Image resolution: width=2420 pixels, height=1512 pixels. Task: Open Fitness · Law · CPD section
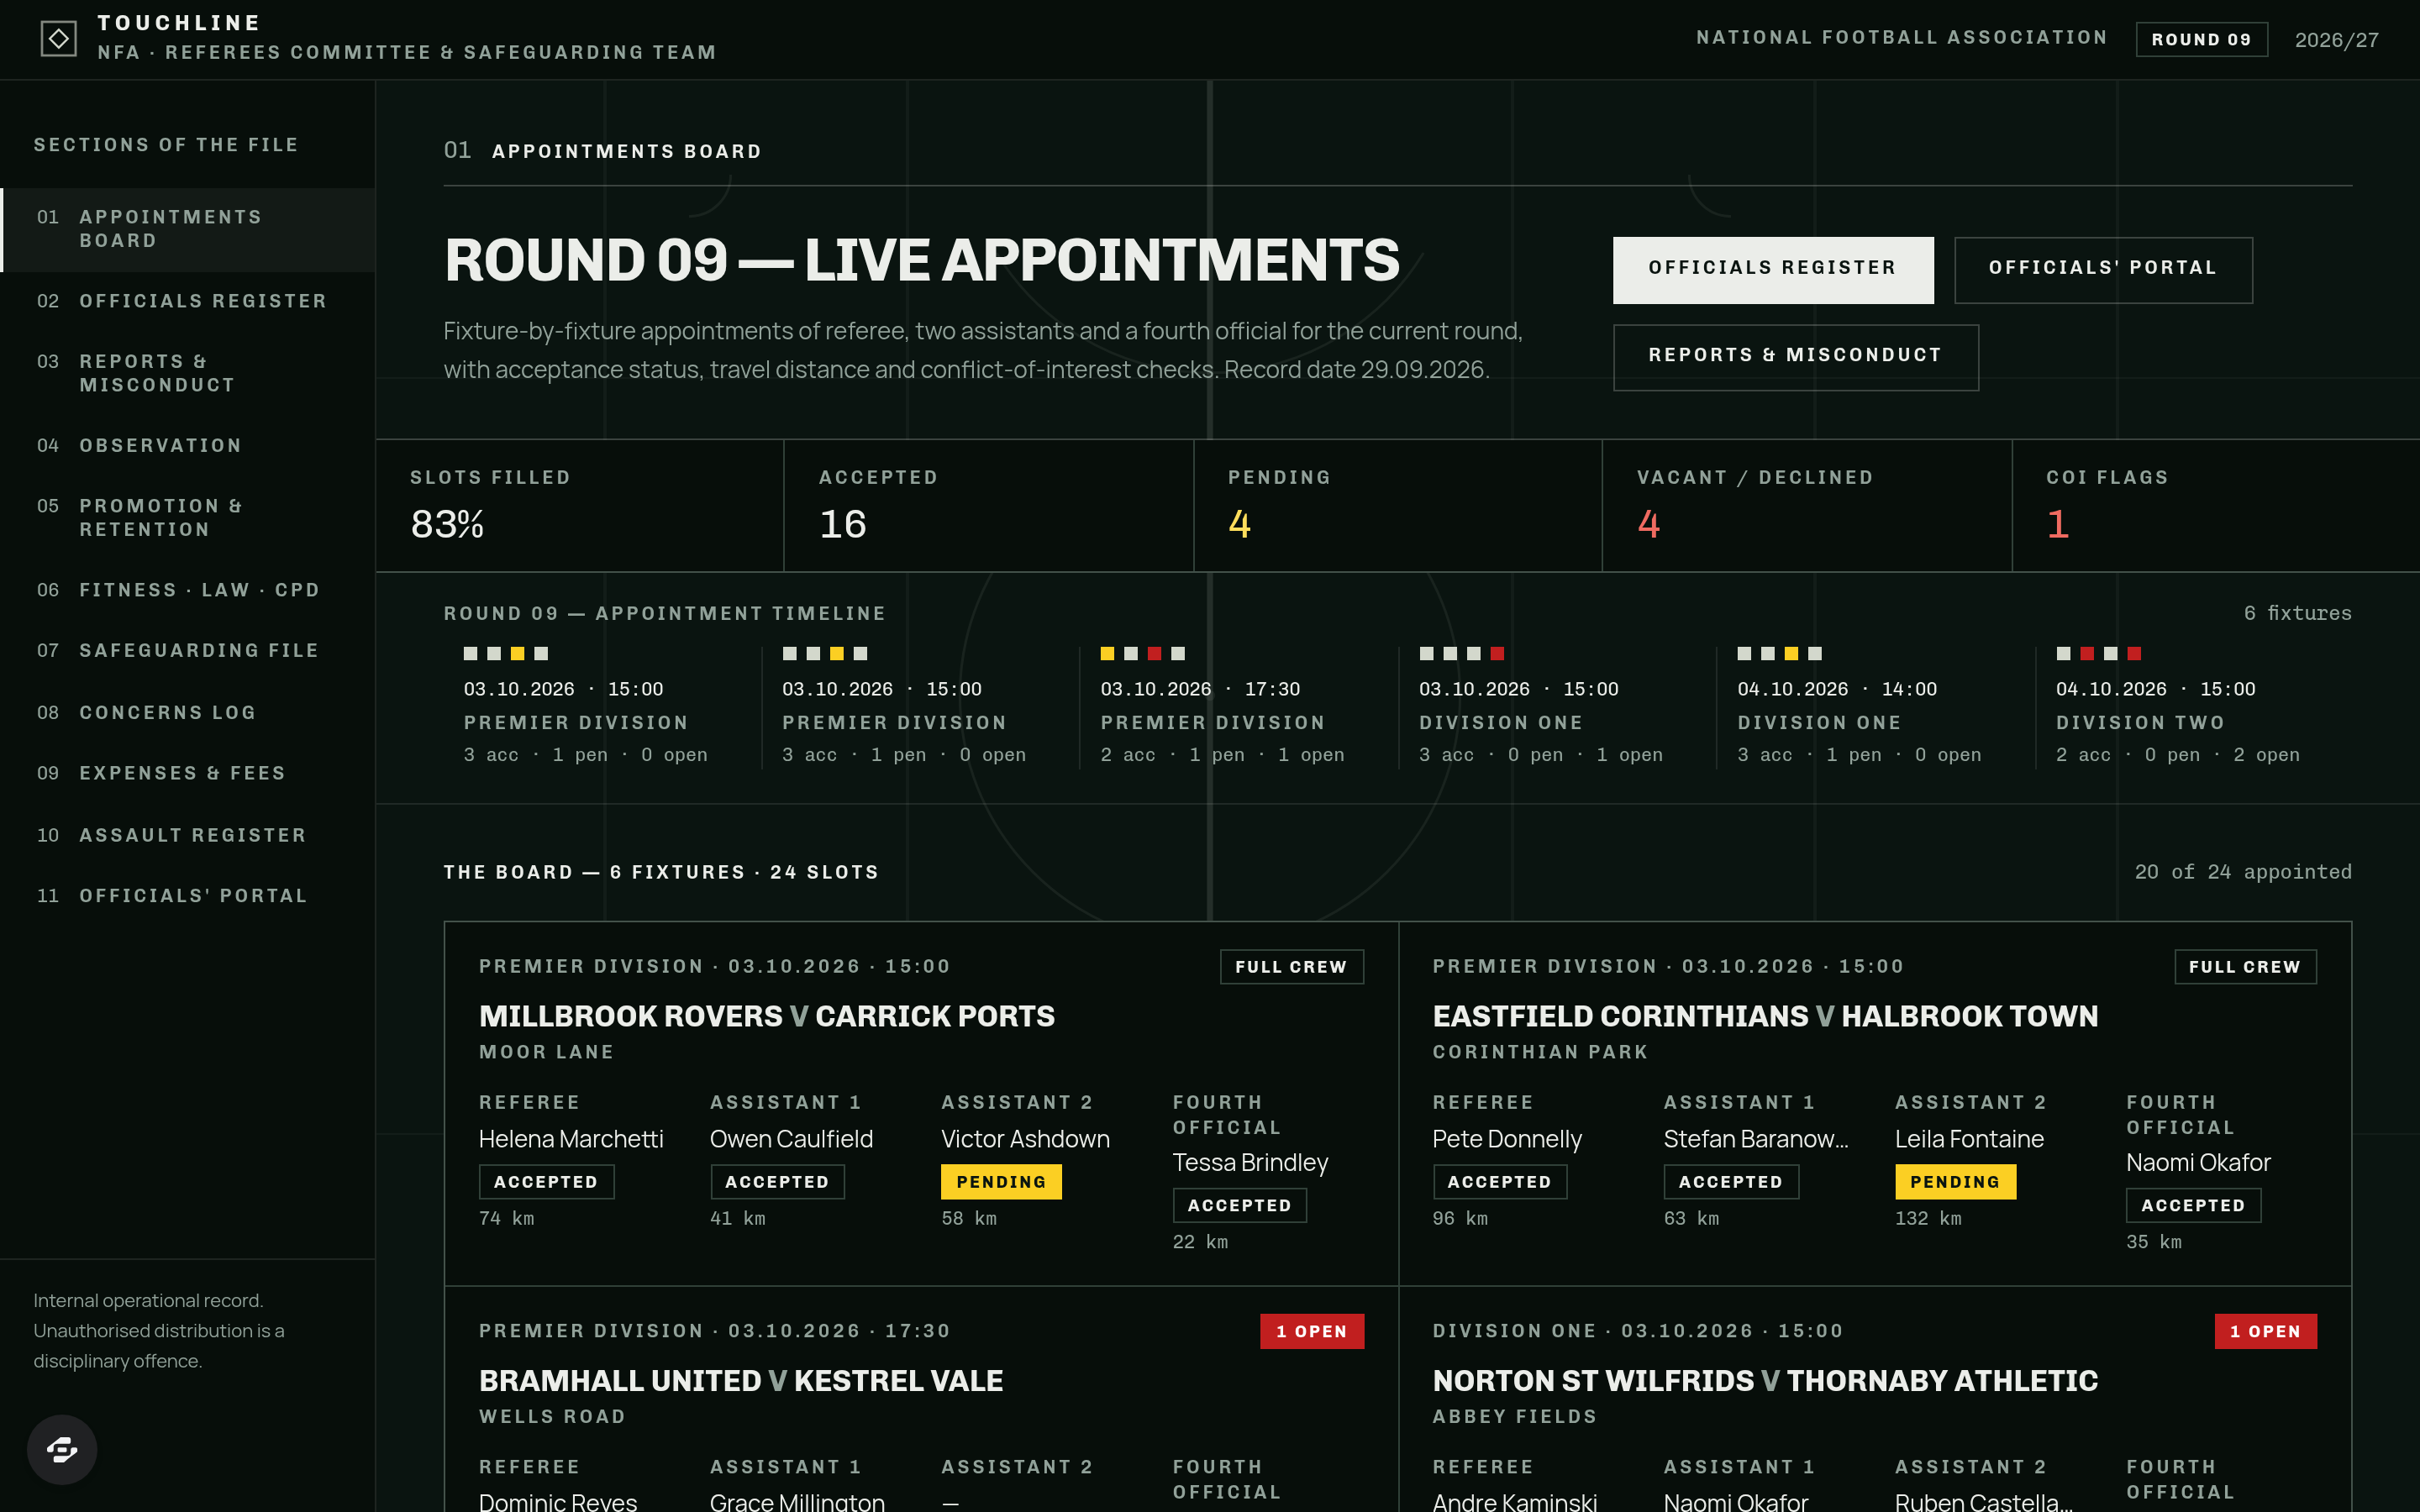click(188, 589)
